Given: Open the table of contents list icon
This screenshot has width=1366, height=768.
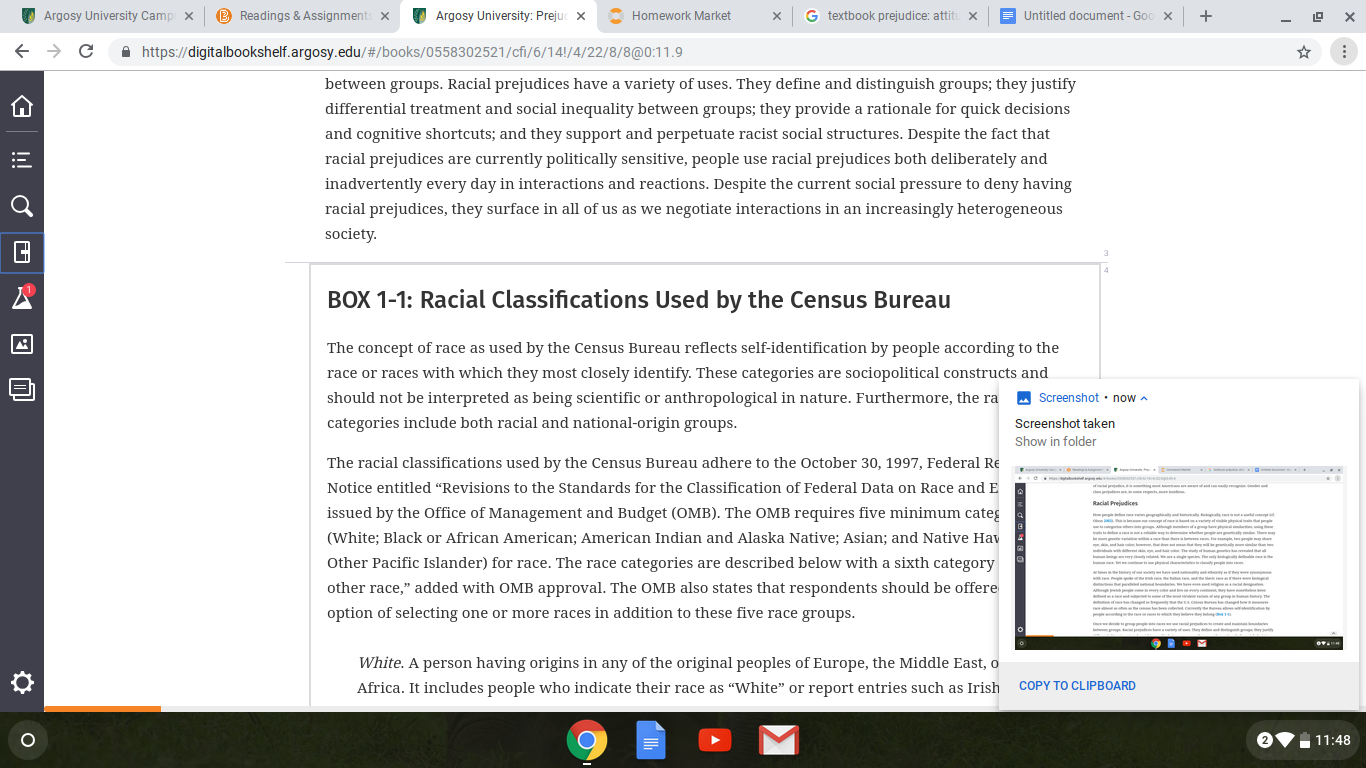Looking at the screenshot, I should pyautogui.click(x=22, y=159).
